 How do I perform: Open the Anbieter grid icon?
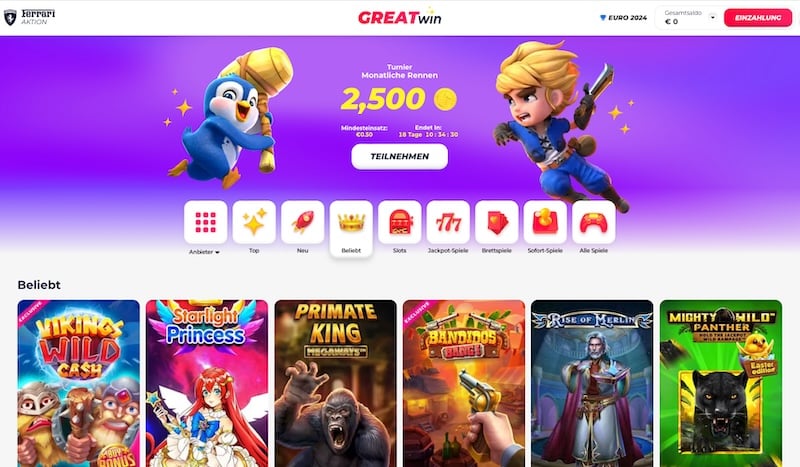[x=206, y=222]
